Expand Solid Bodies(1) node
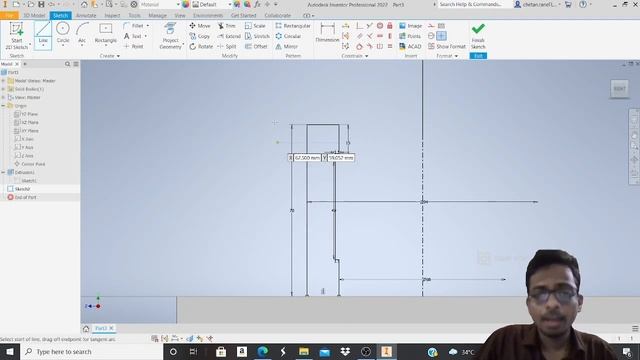Image resolution: width=640 pixels, height=360 pixels. click(4, 89)
